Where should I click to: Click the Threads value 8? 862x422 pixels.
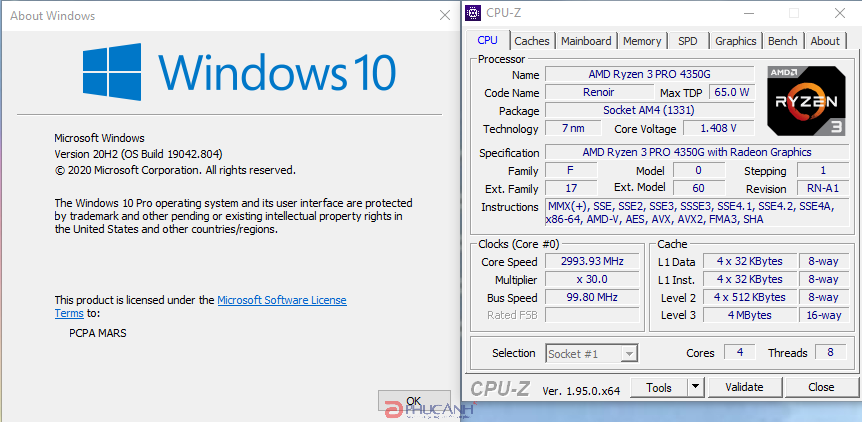(831, 352)
